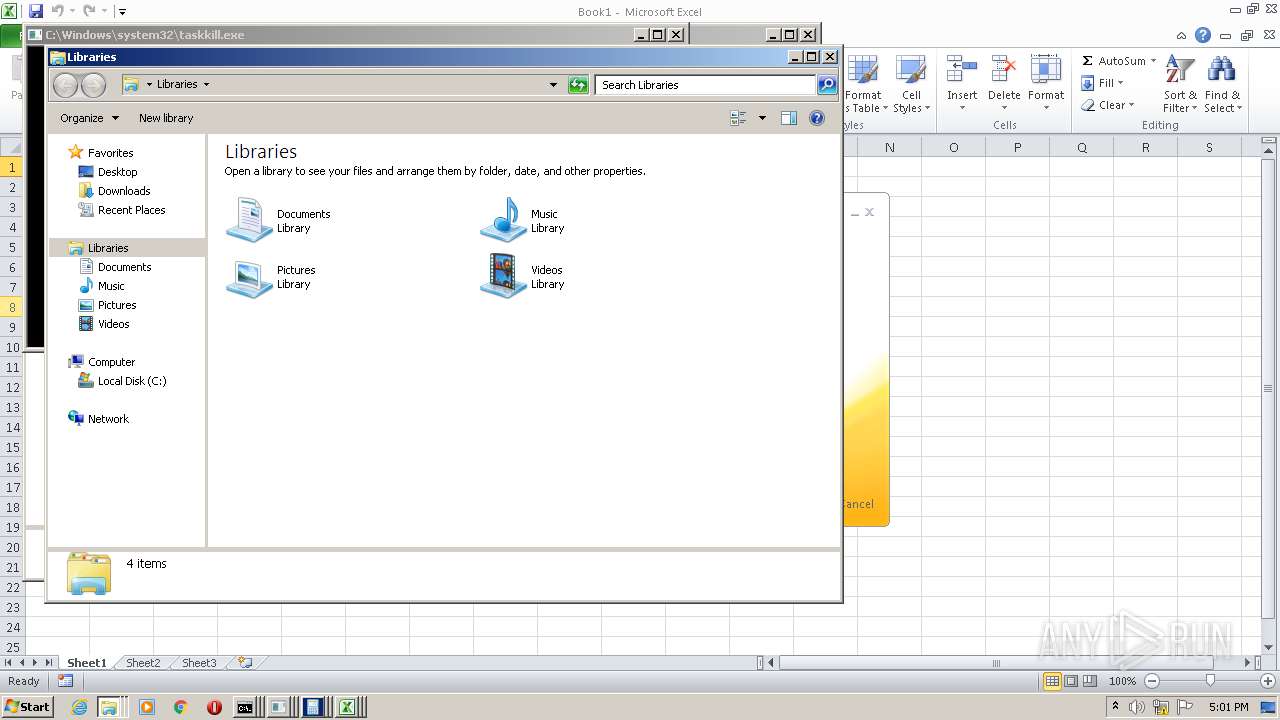Switch to Page Layout view in status bar
The width and height of the screenshot is (1280, 720).
(x=1071, y=681)
